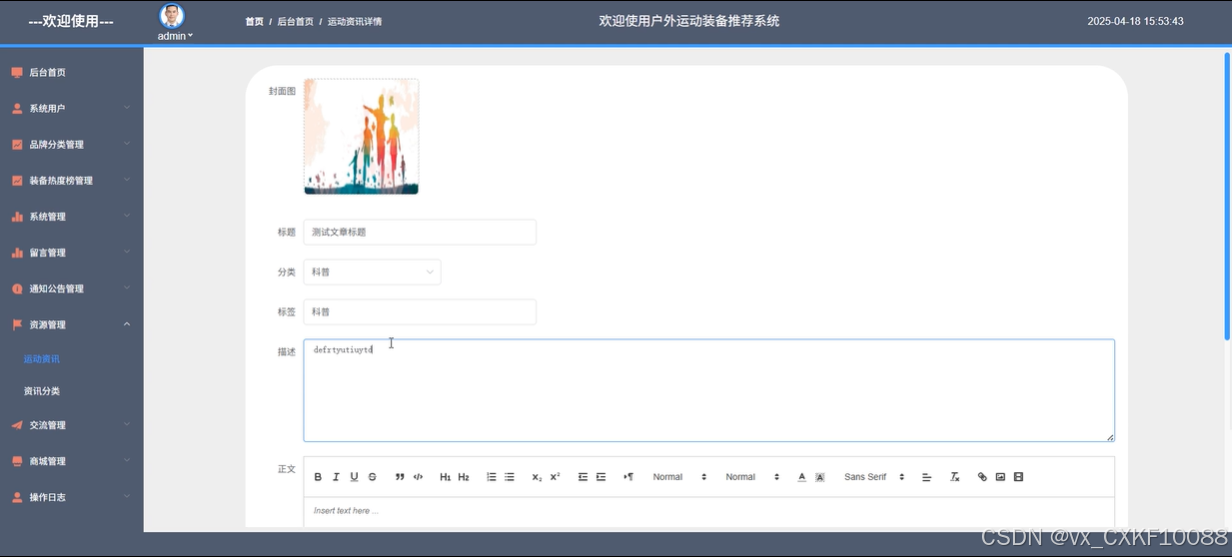Click the ---欢迎使用--- logo text
This screenshot has width=1232, height=557.
(x=71, y=21)
